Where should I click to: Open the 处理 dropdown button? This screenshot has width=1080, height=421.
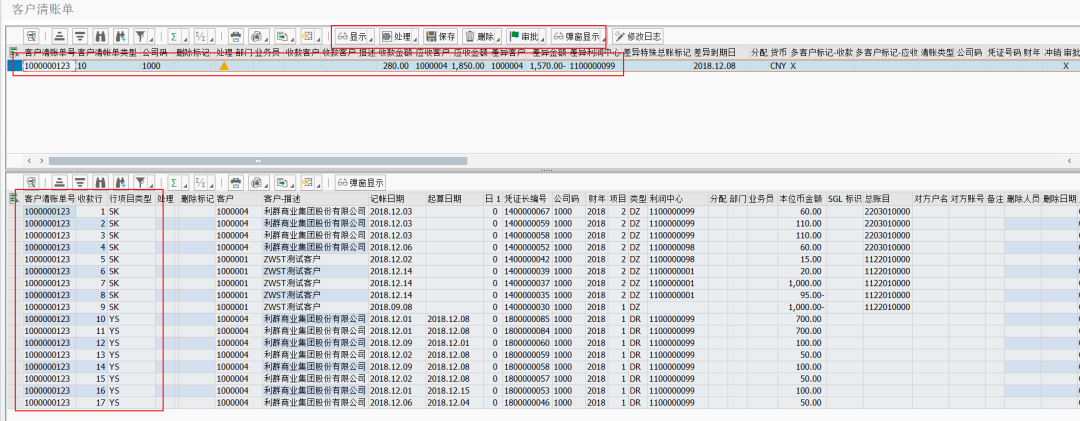coord(399,37)
